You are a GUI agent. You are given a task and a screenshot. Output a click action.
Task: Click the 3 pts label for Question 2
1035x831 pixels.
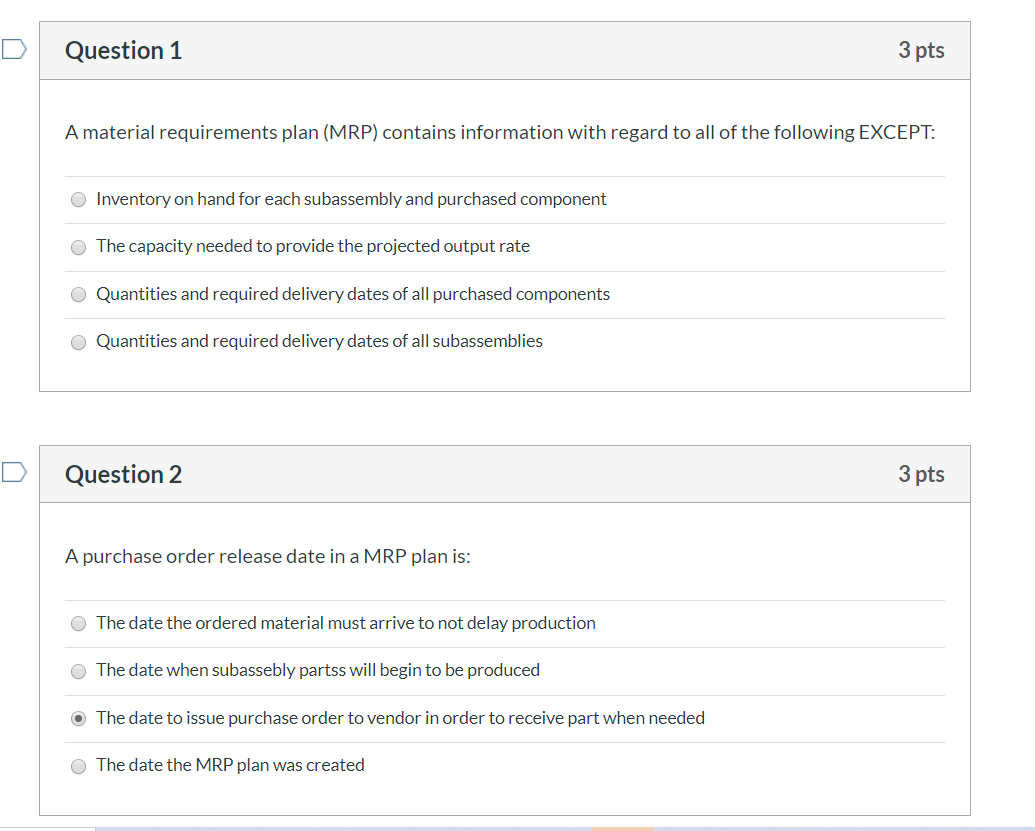coord(922,473)
